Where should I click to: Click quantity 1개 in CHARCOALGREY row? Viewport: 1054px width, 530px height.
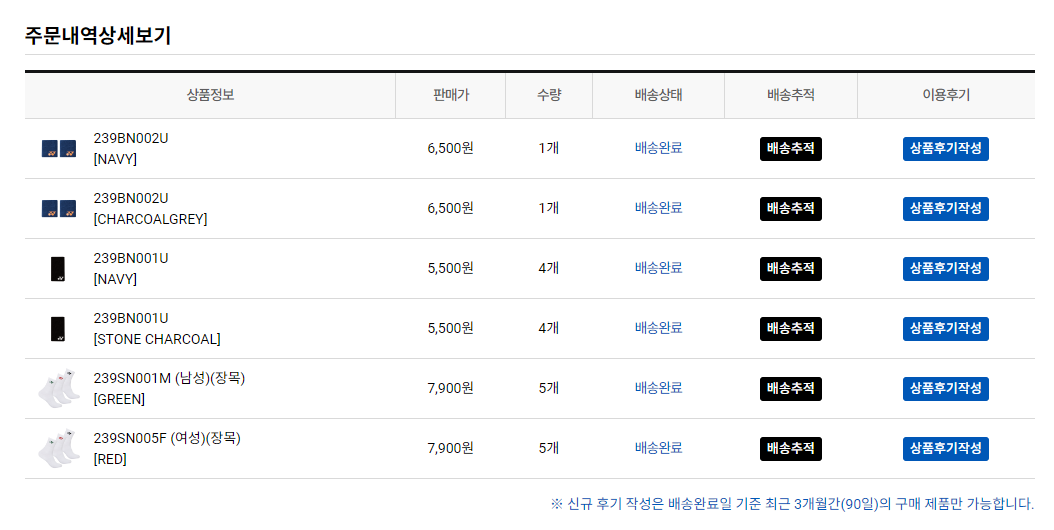pyautogui.click(x=549, y=208)
